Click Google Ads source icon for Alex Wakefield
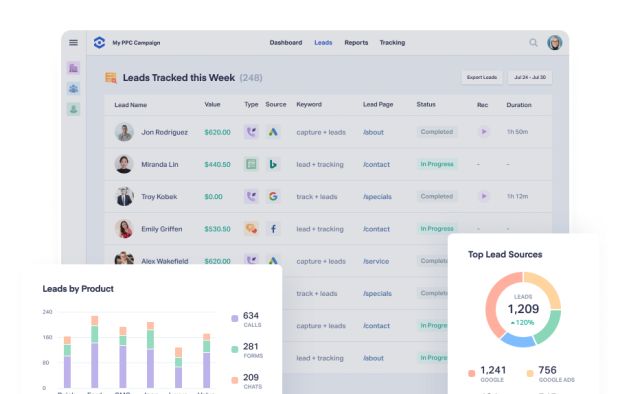Image resolution: width=618 pixels, height=394 pixels. coord(273,260)
